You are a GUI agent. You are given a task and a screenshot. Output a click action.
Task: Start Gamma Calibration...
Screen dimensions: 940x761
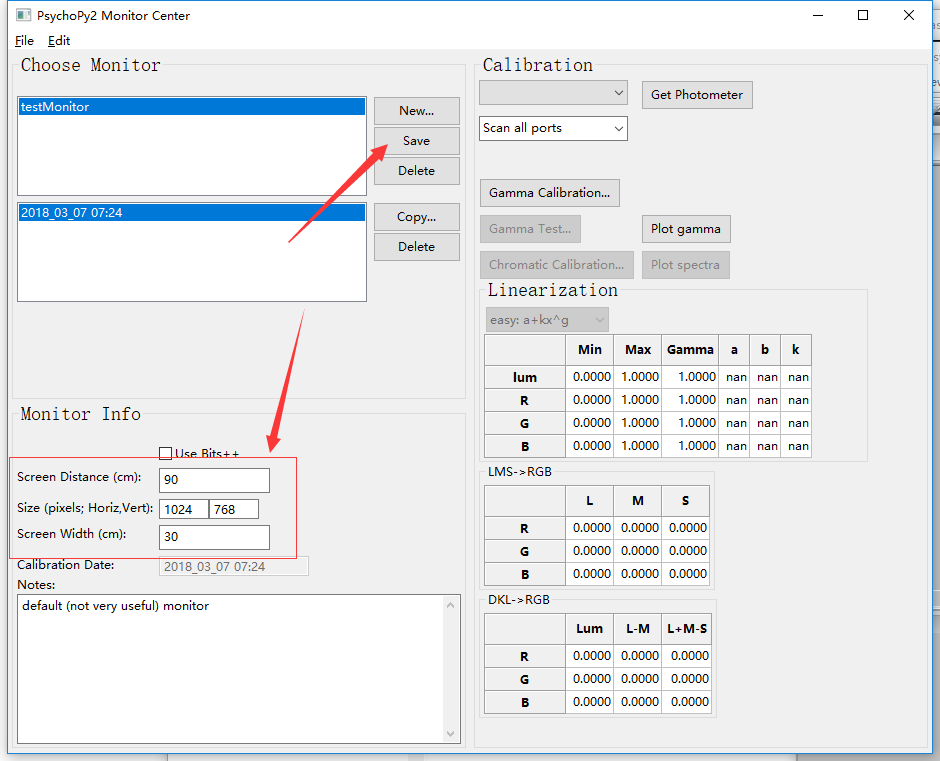pos(549,192)
